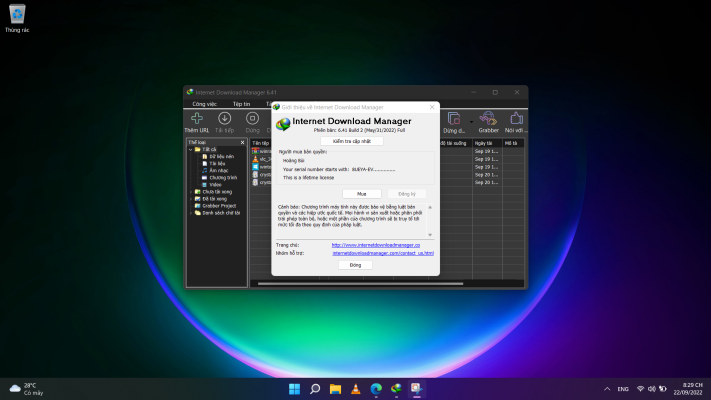The width and height of the screenshot is (711, 400).
Task: Click the Windows Start button
Action: tap(294, 388)
